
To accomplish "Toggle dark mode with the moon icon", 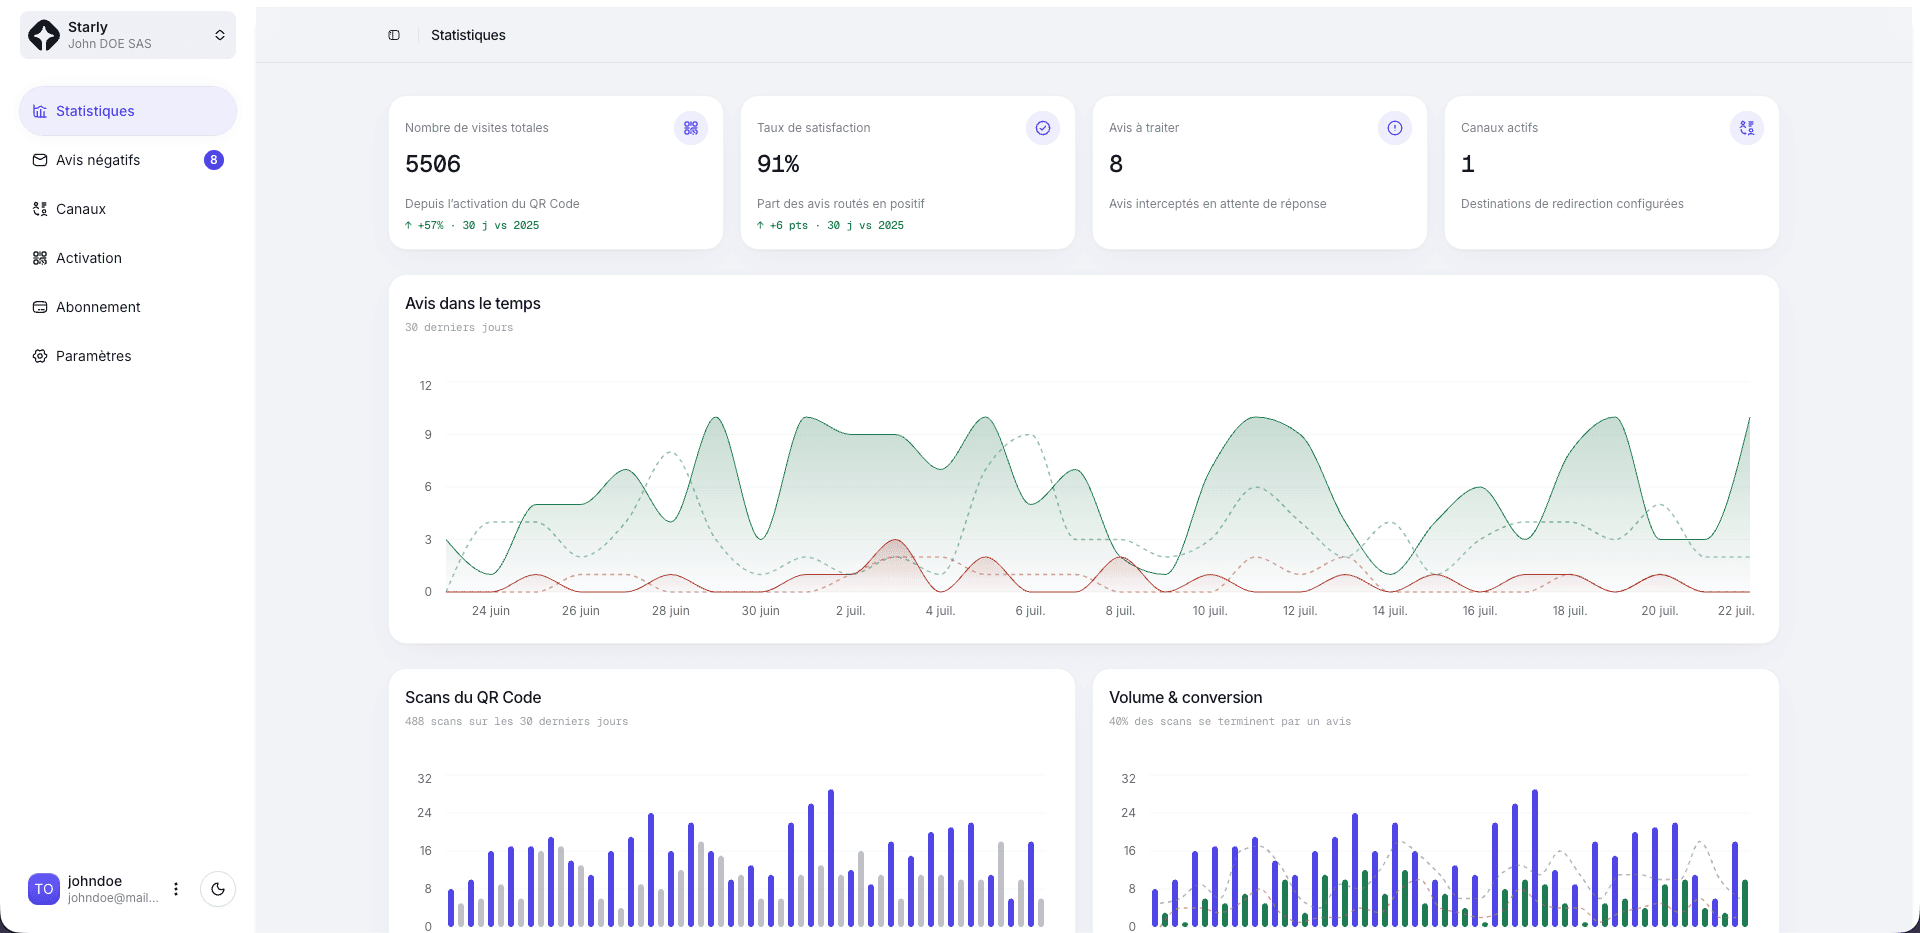I will 218,889.
